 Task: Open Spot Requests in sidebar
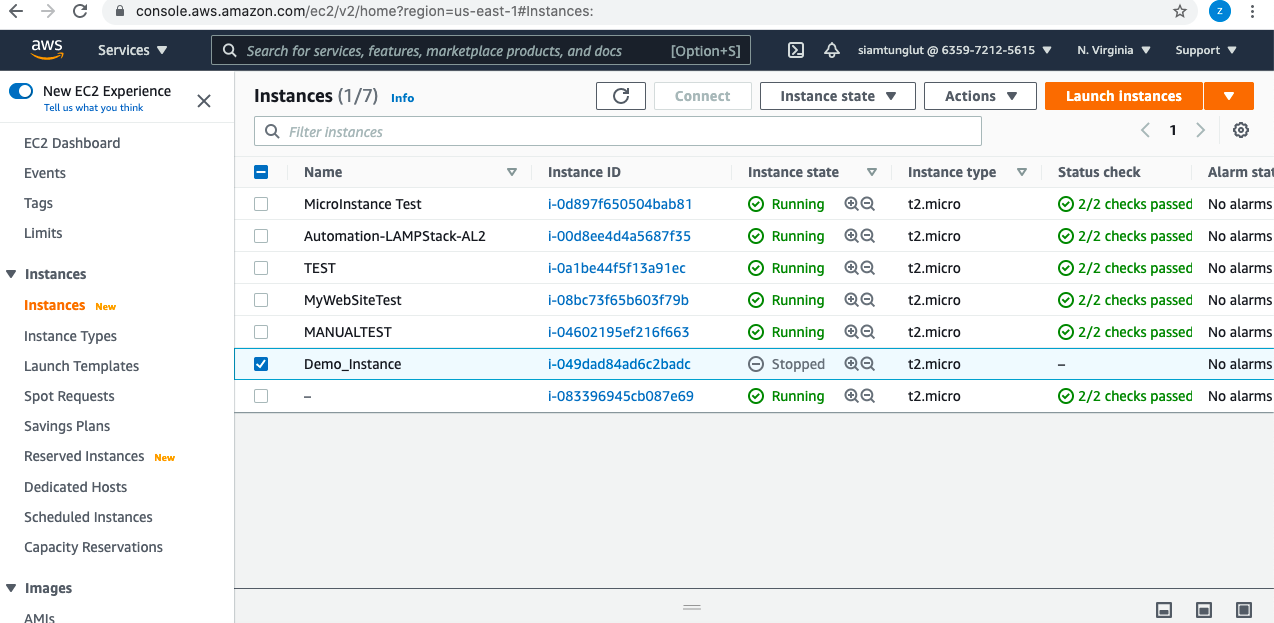pyautogui.click(x=69, y=396)
